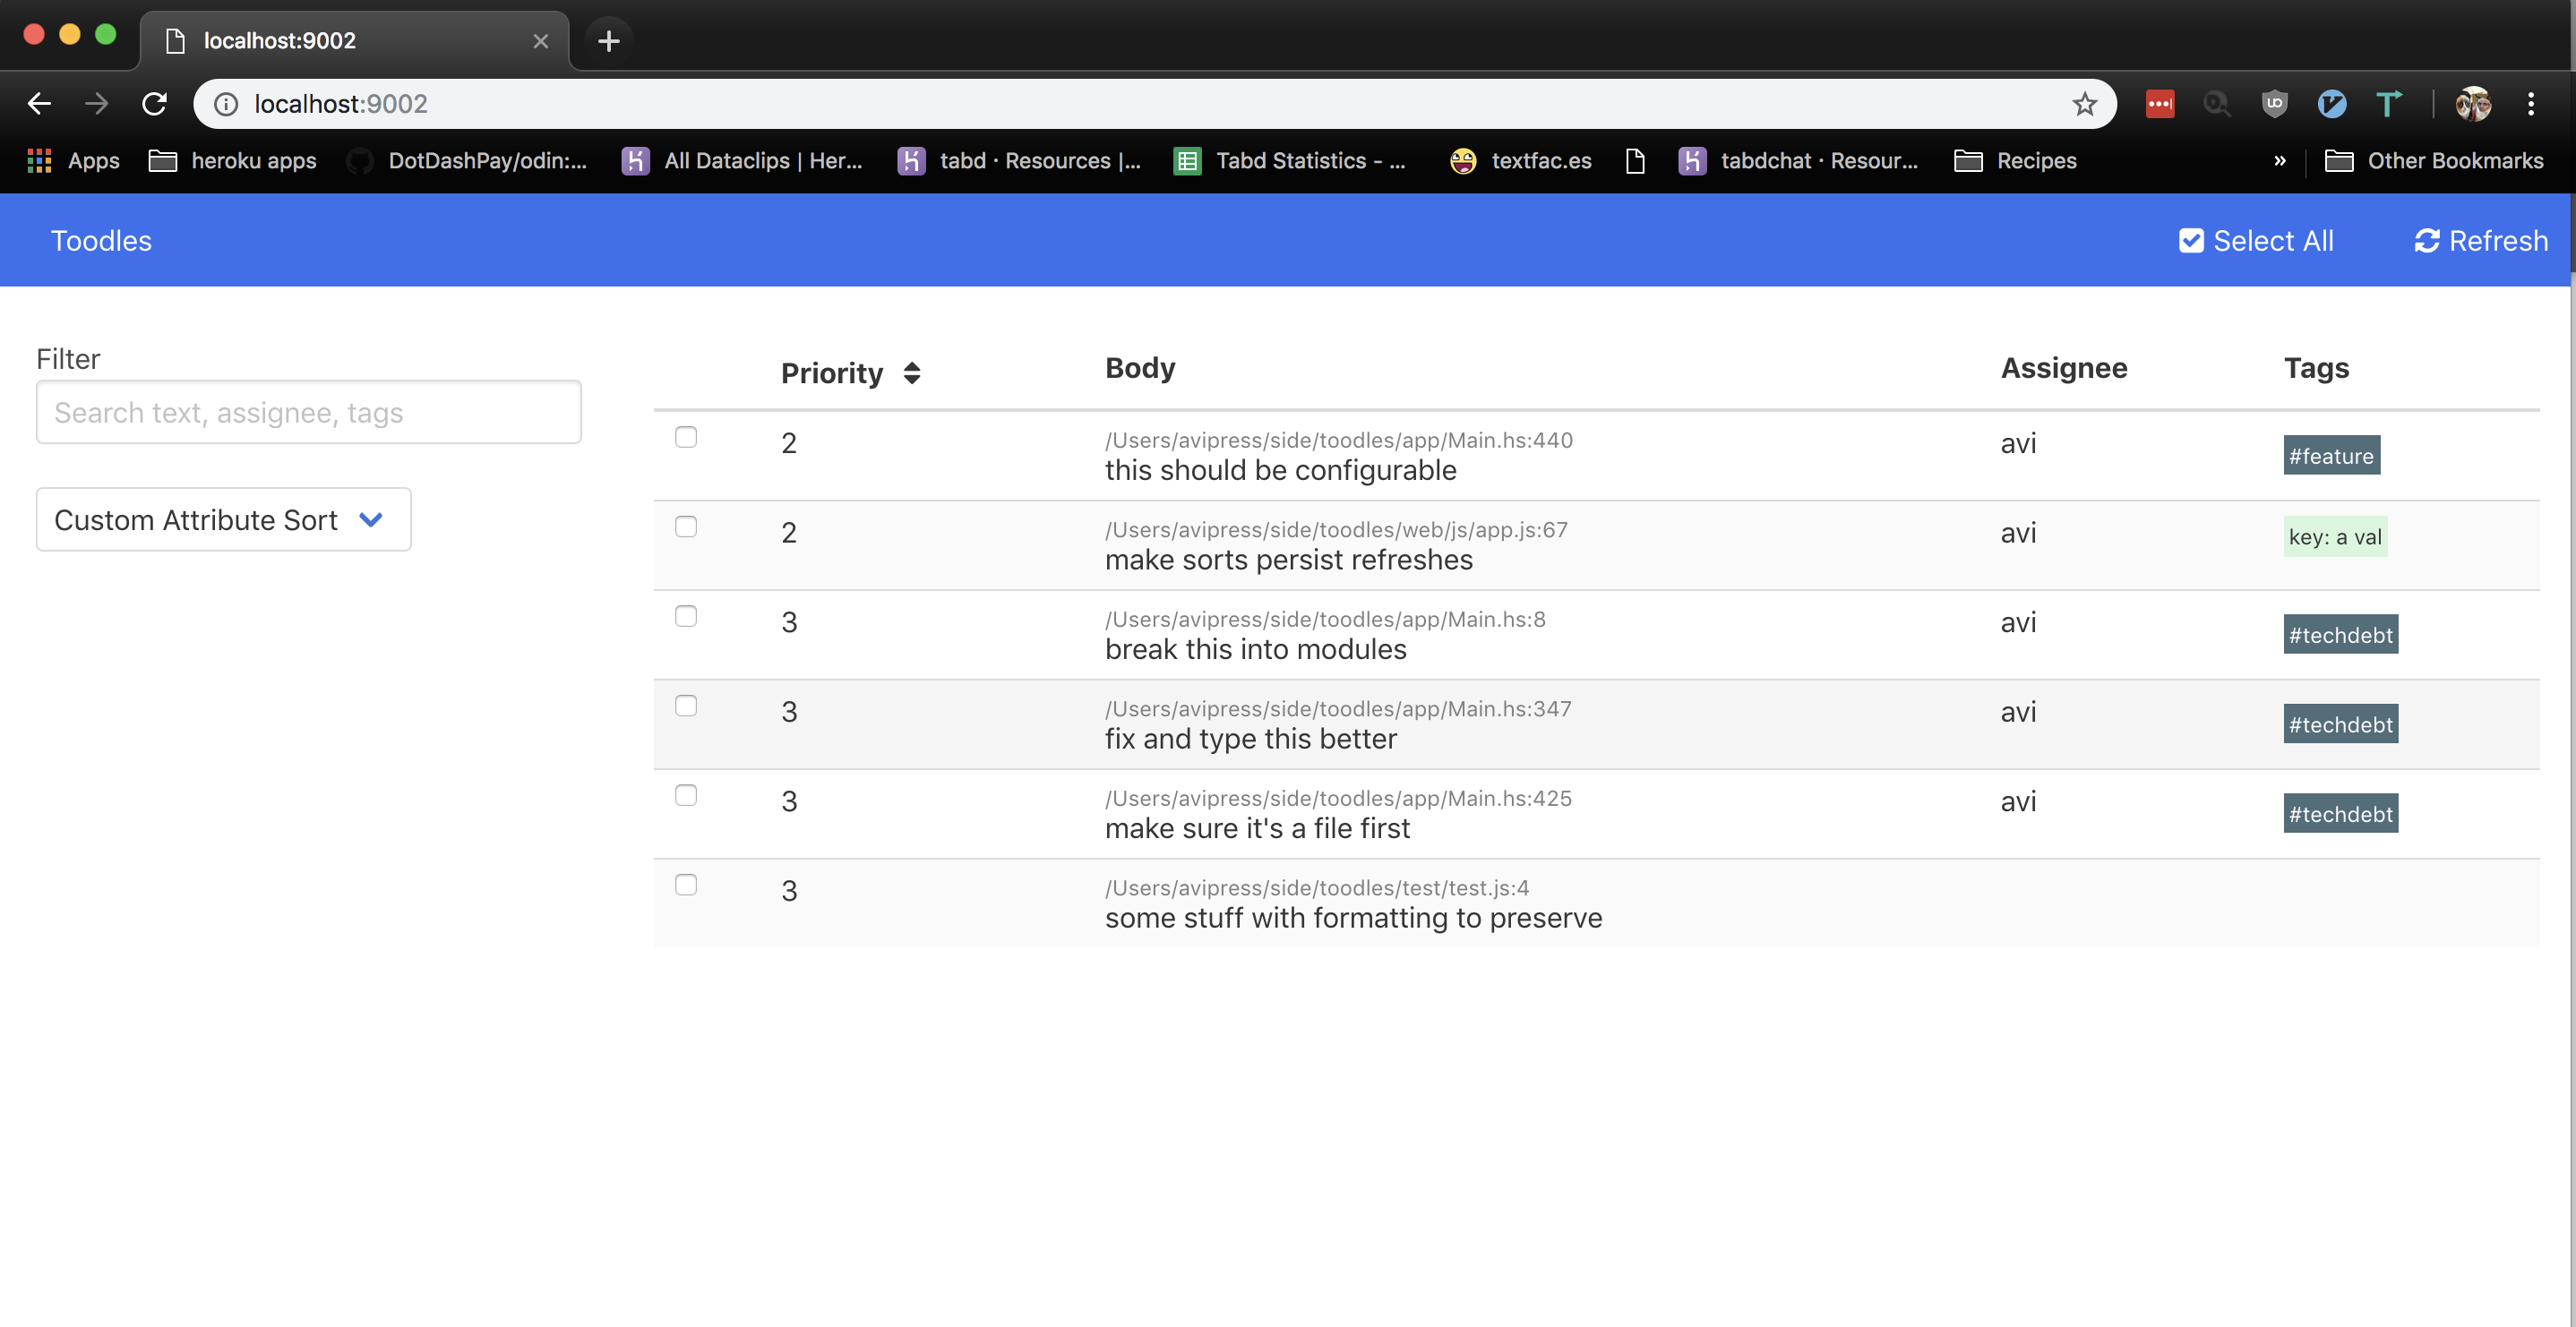Open the Other Bookmarks folder
The image size is (2576, 1327).
click(x=2434, y=160)
